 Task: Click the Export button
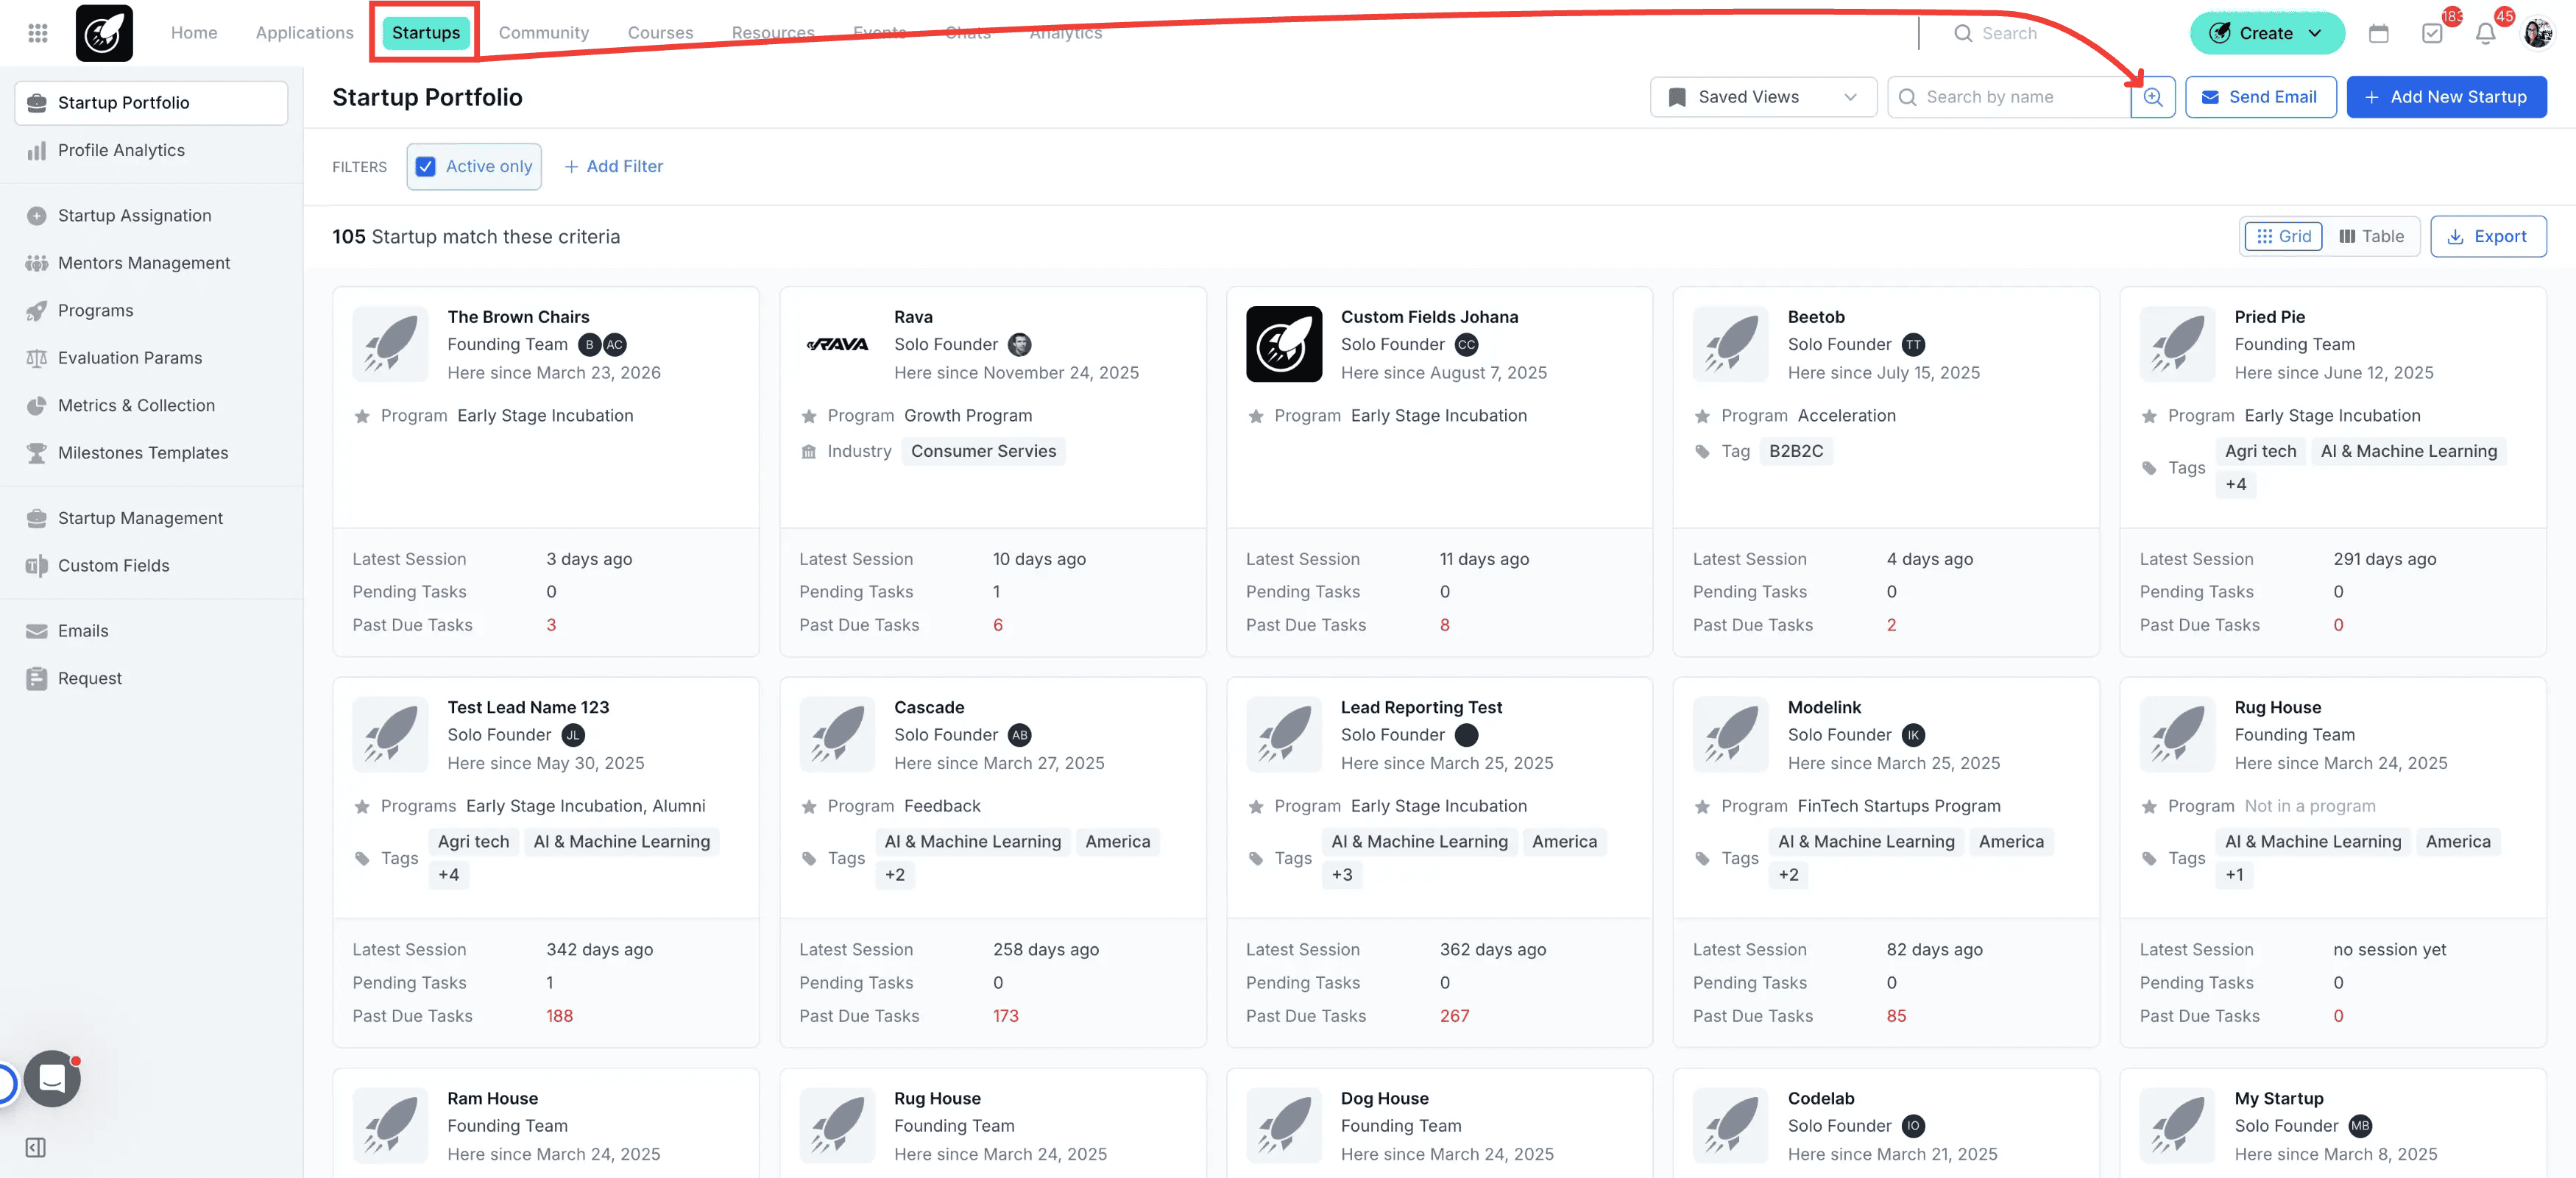(2488, 236)
